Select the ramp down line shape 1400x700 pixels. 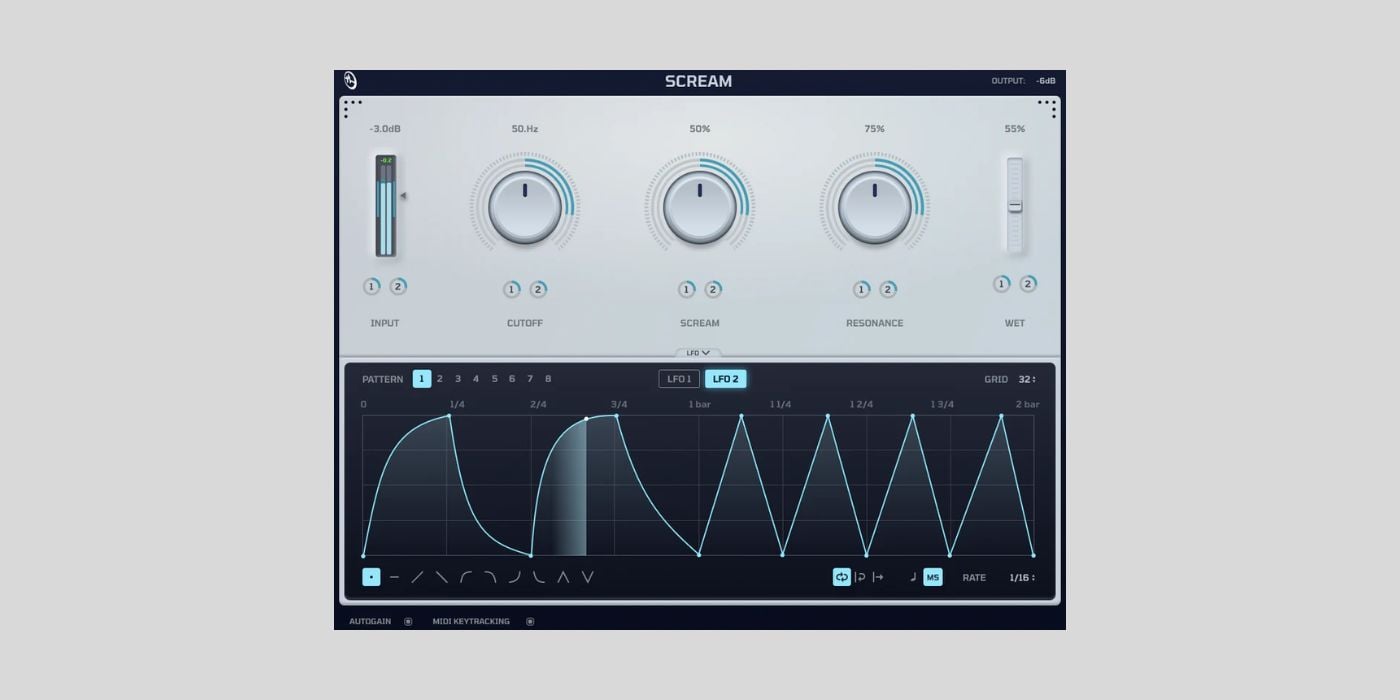442,577
